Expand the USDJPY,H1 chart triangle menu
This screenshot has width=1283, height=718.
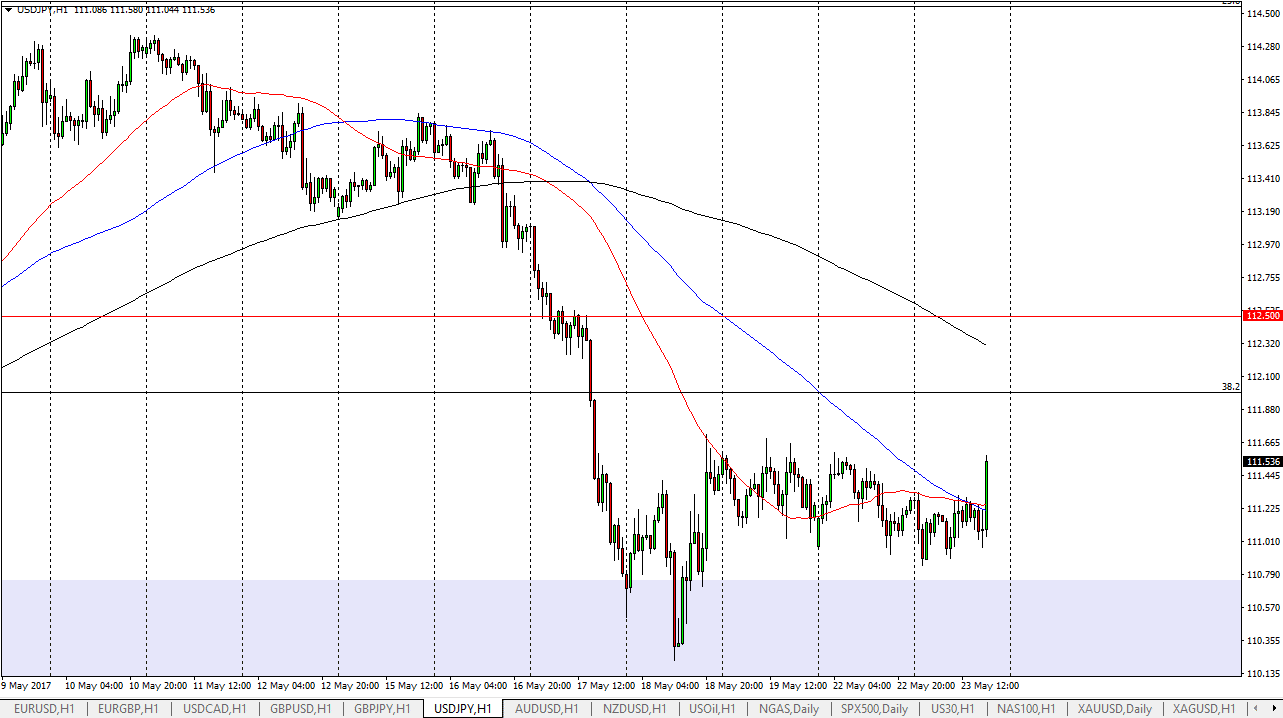point(9,9)
